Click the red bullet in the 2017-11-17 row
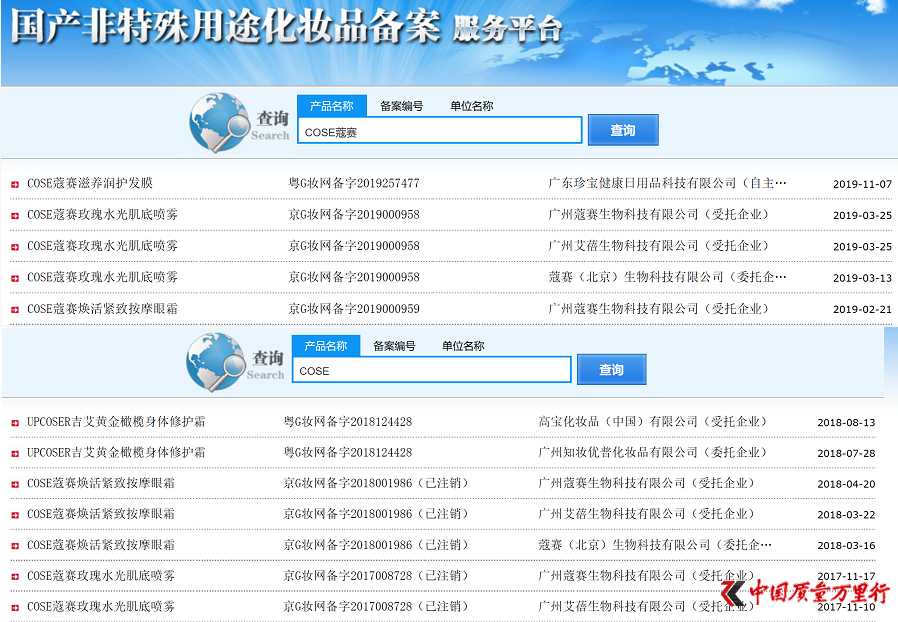This screenshot has height=622, width=898. (x=15, y=577)
